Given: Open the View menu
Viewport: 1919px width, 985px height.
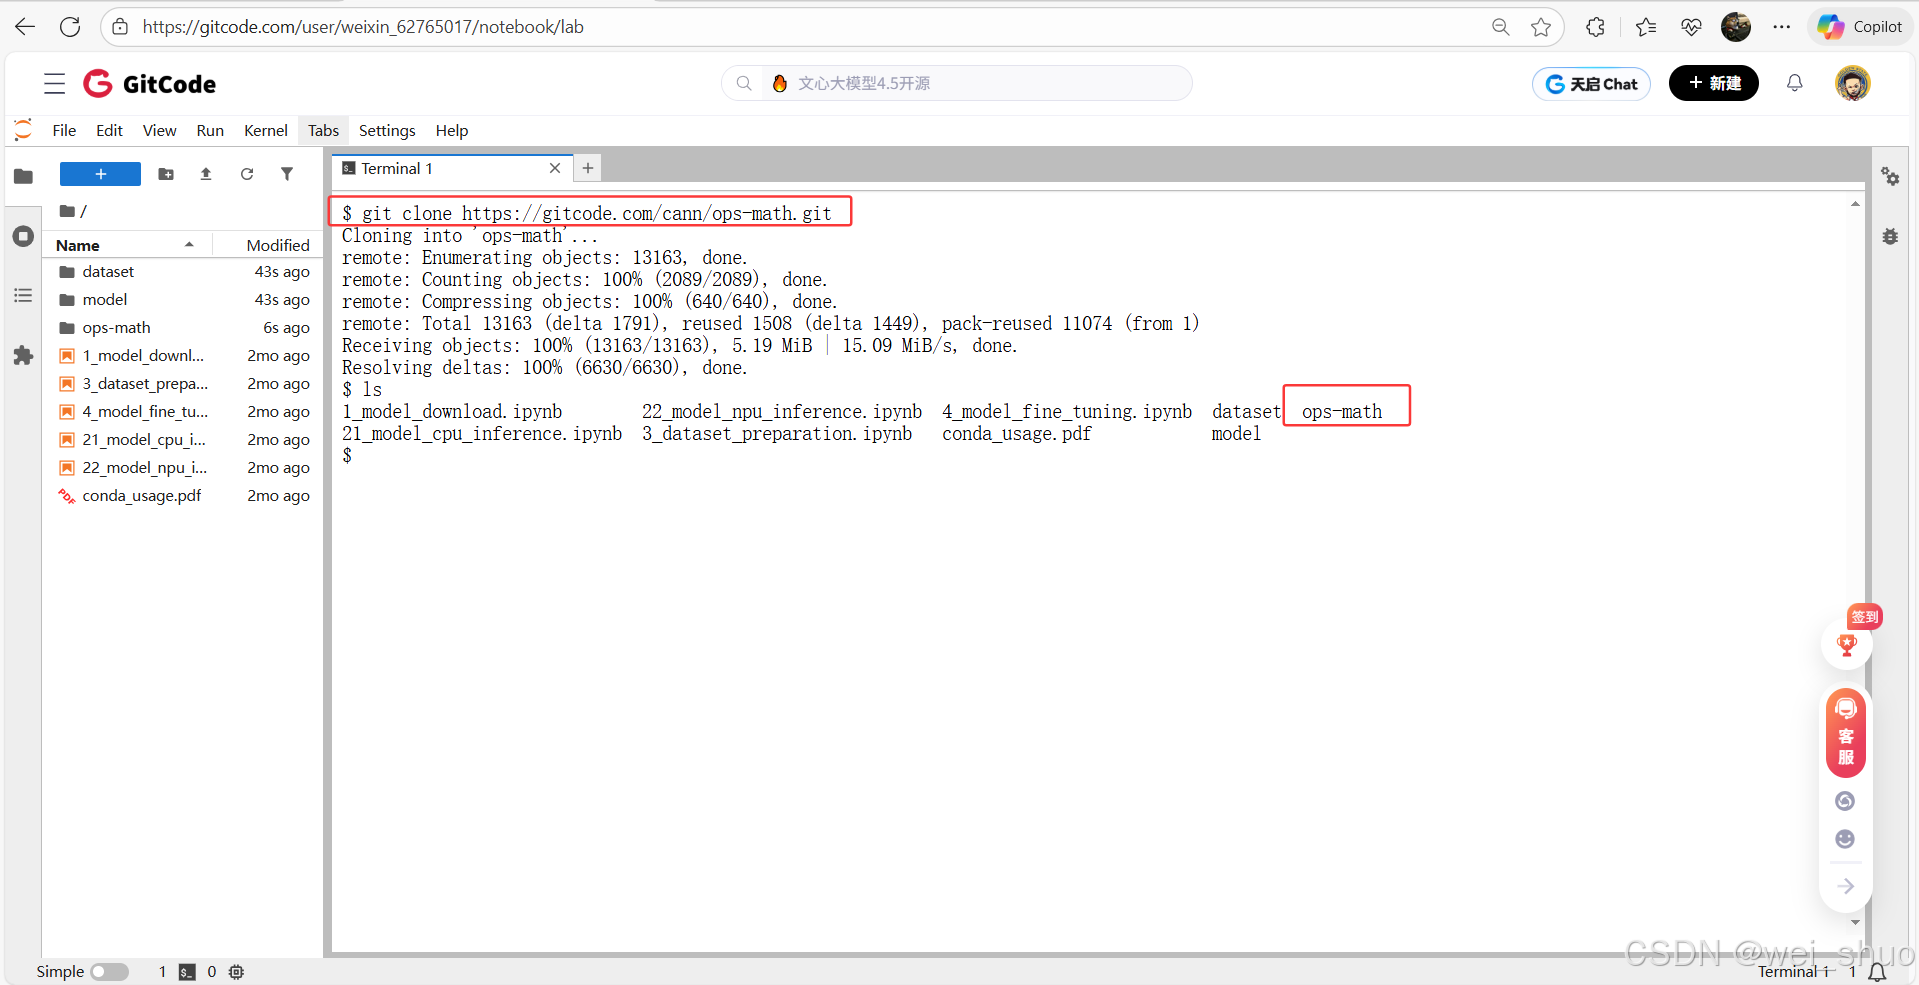Looking at the screenshot, I should click(x=159, y=130).
